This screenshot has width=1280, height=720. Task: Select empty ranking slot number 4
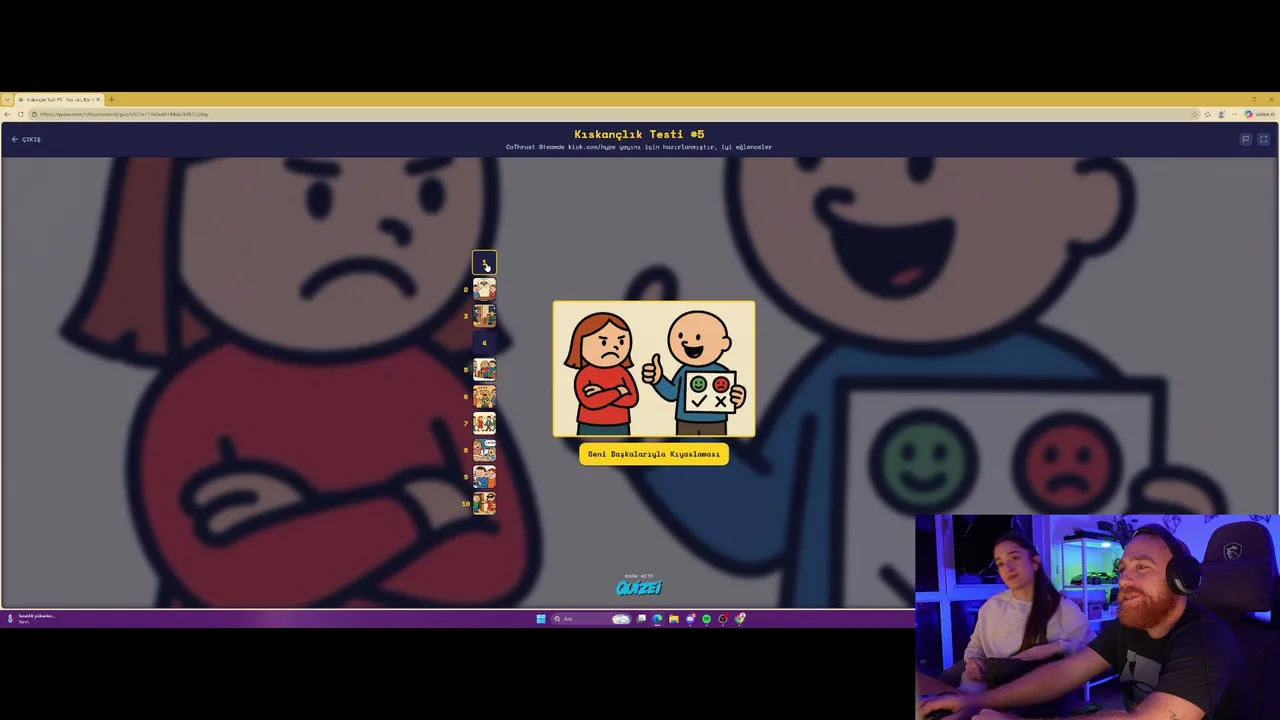click(484, 343)
